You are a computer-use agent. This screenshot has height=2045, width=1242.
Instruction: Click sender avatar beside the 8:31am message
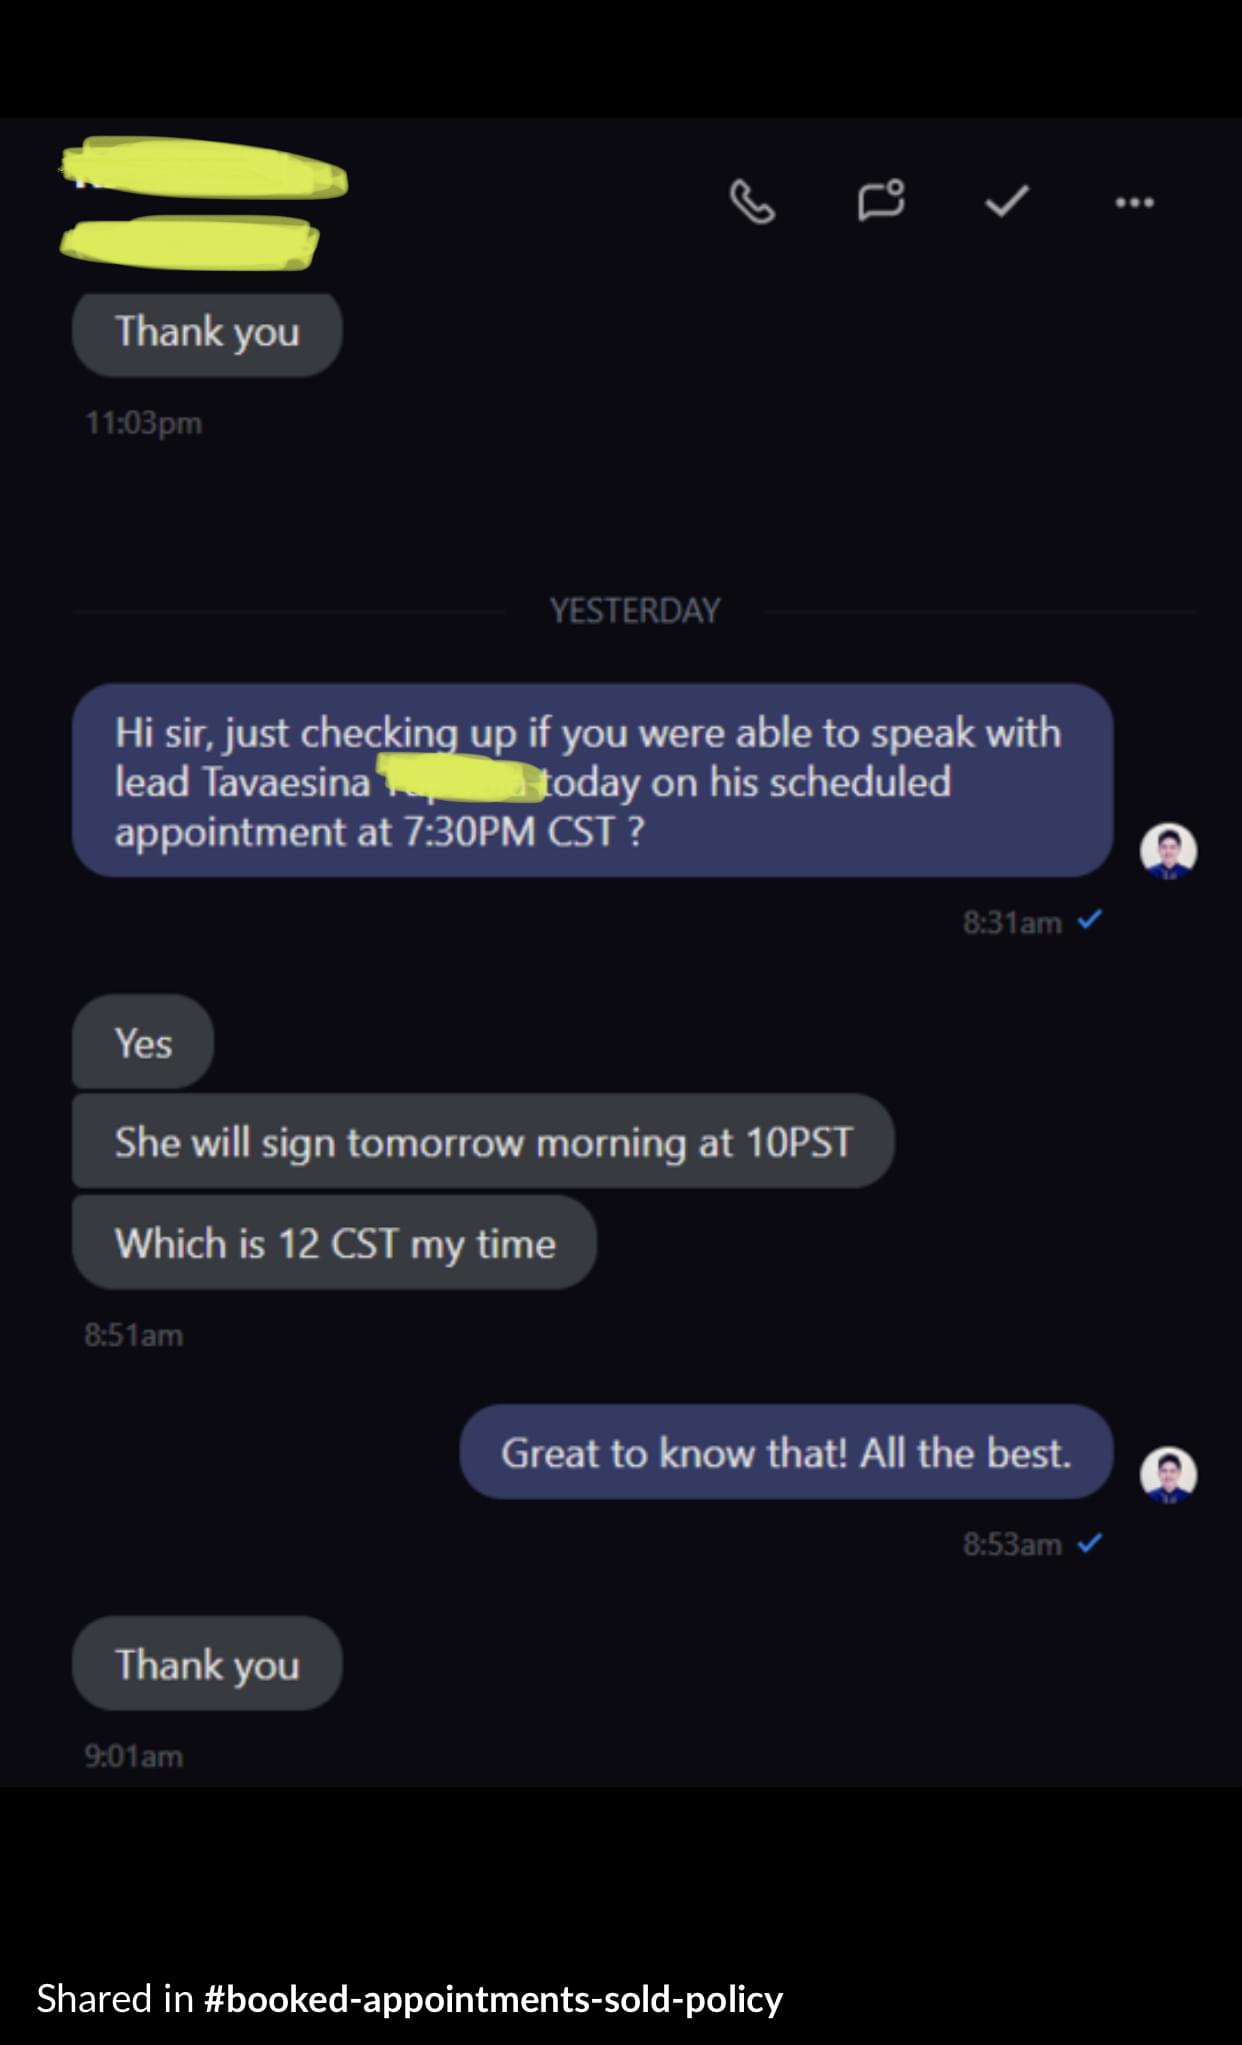[x=1168, y=851]
